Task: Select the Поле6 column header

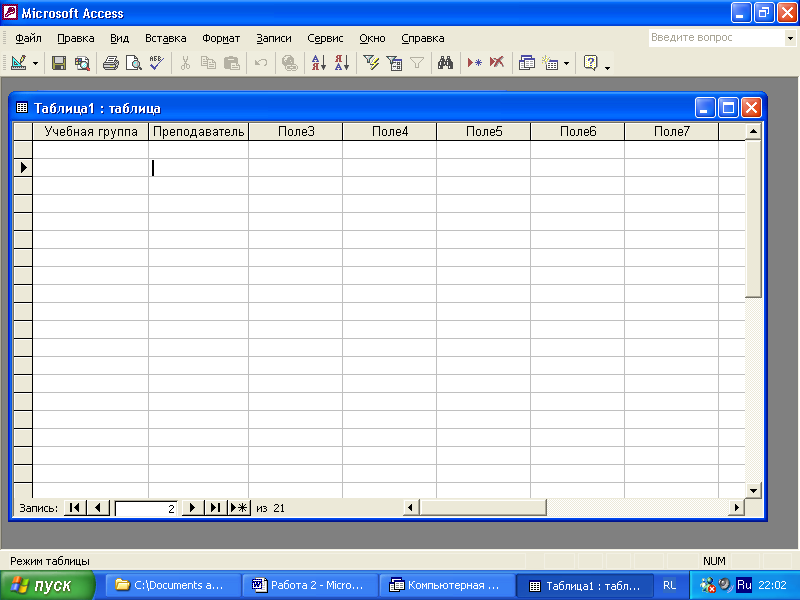Action: (578, 132)
